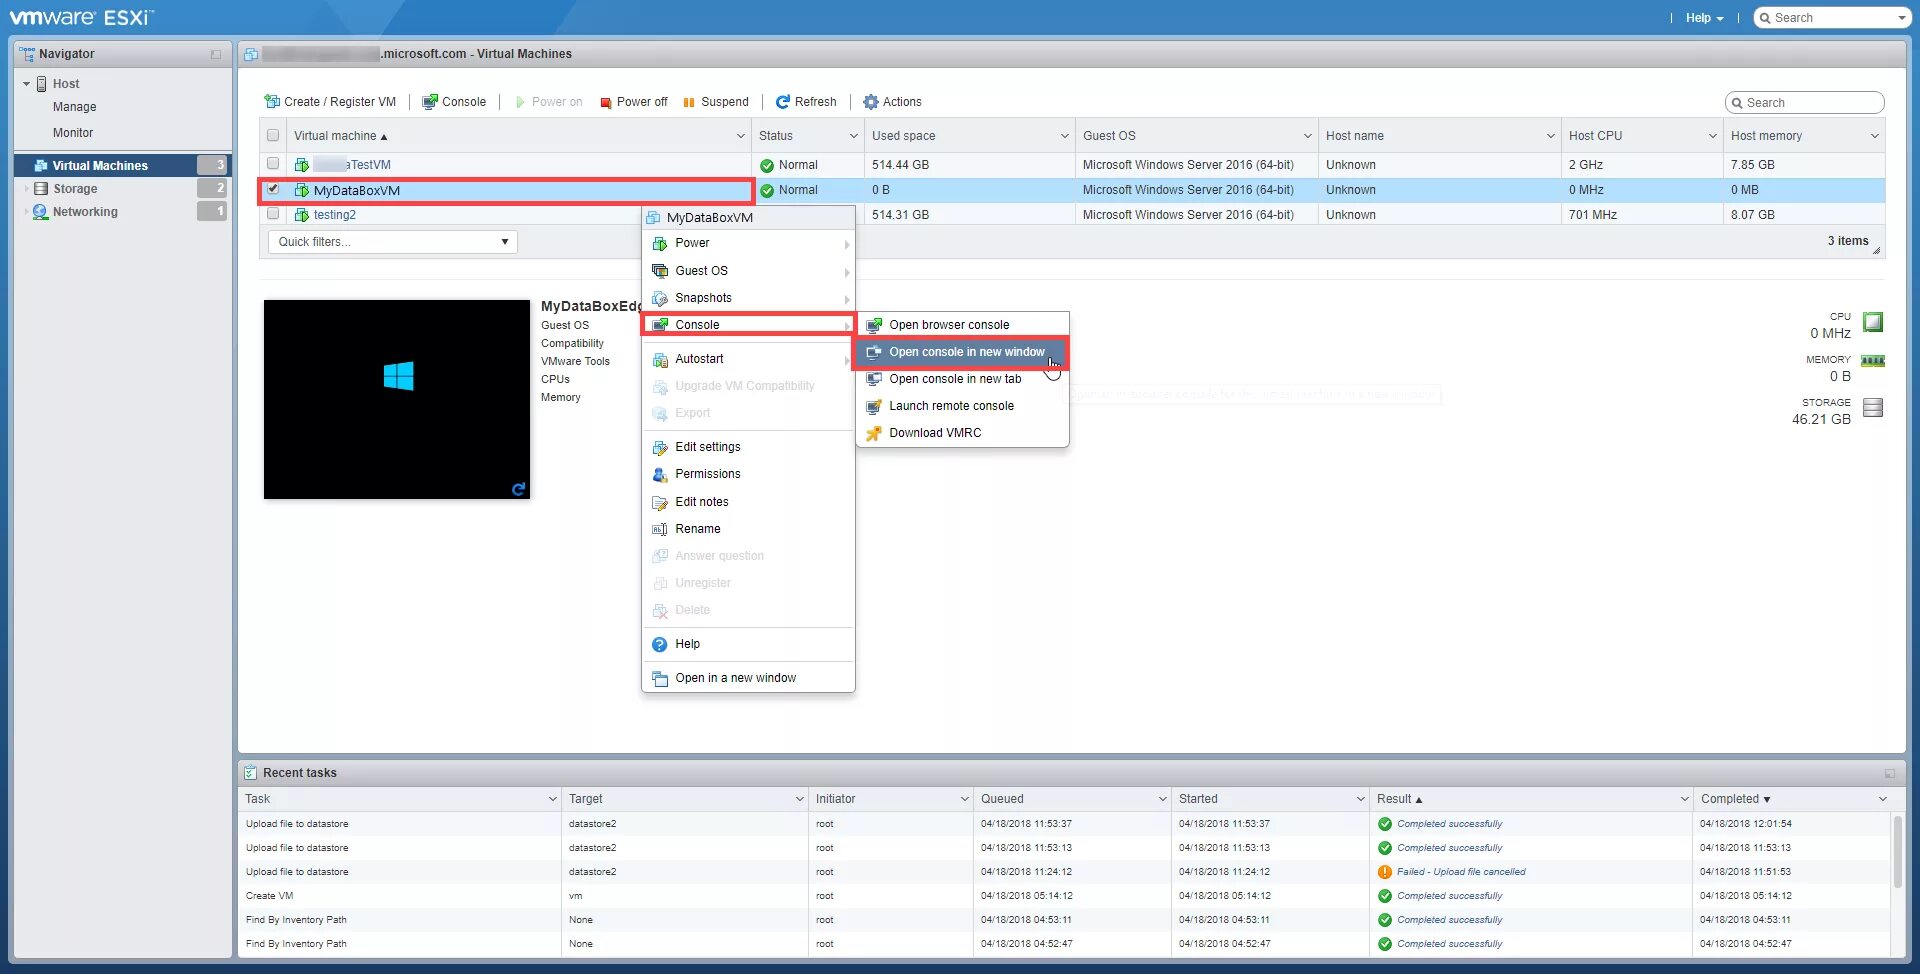Check the TestVM row checkbox
Image resolution: width=1920 pixels, height=974 pixels.
tap(273, 164)
